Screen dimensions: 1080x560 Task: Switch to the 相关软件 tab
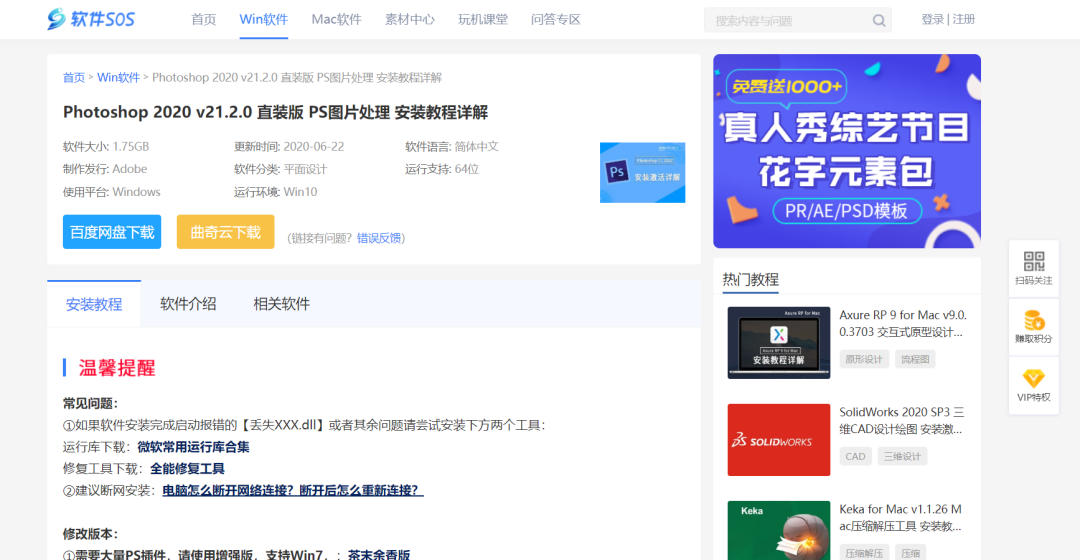(281, 304)
